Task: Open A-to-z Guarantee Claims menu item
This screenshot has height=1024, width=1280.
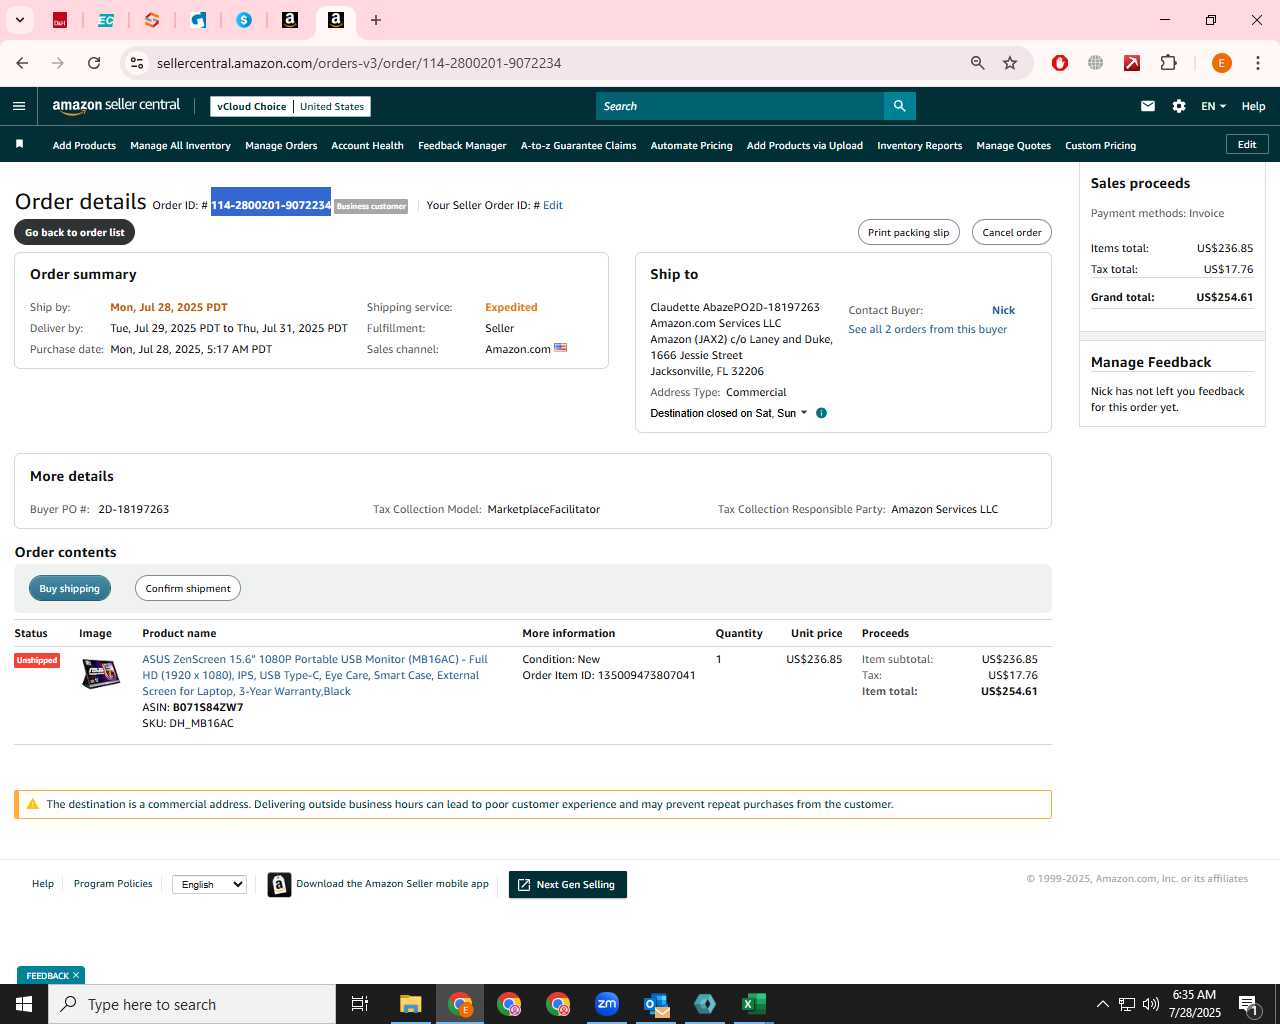Action: tap(578, 145)
